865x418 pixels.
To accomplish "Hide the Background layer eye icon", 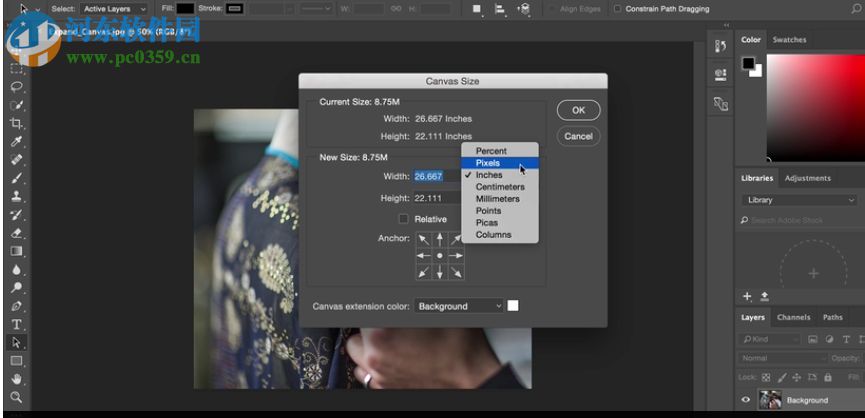I will coord(746,400).
